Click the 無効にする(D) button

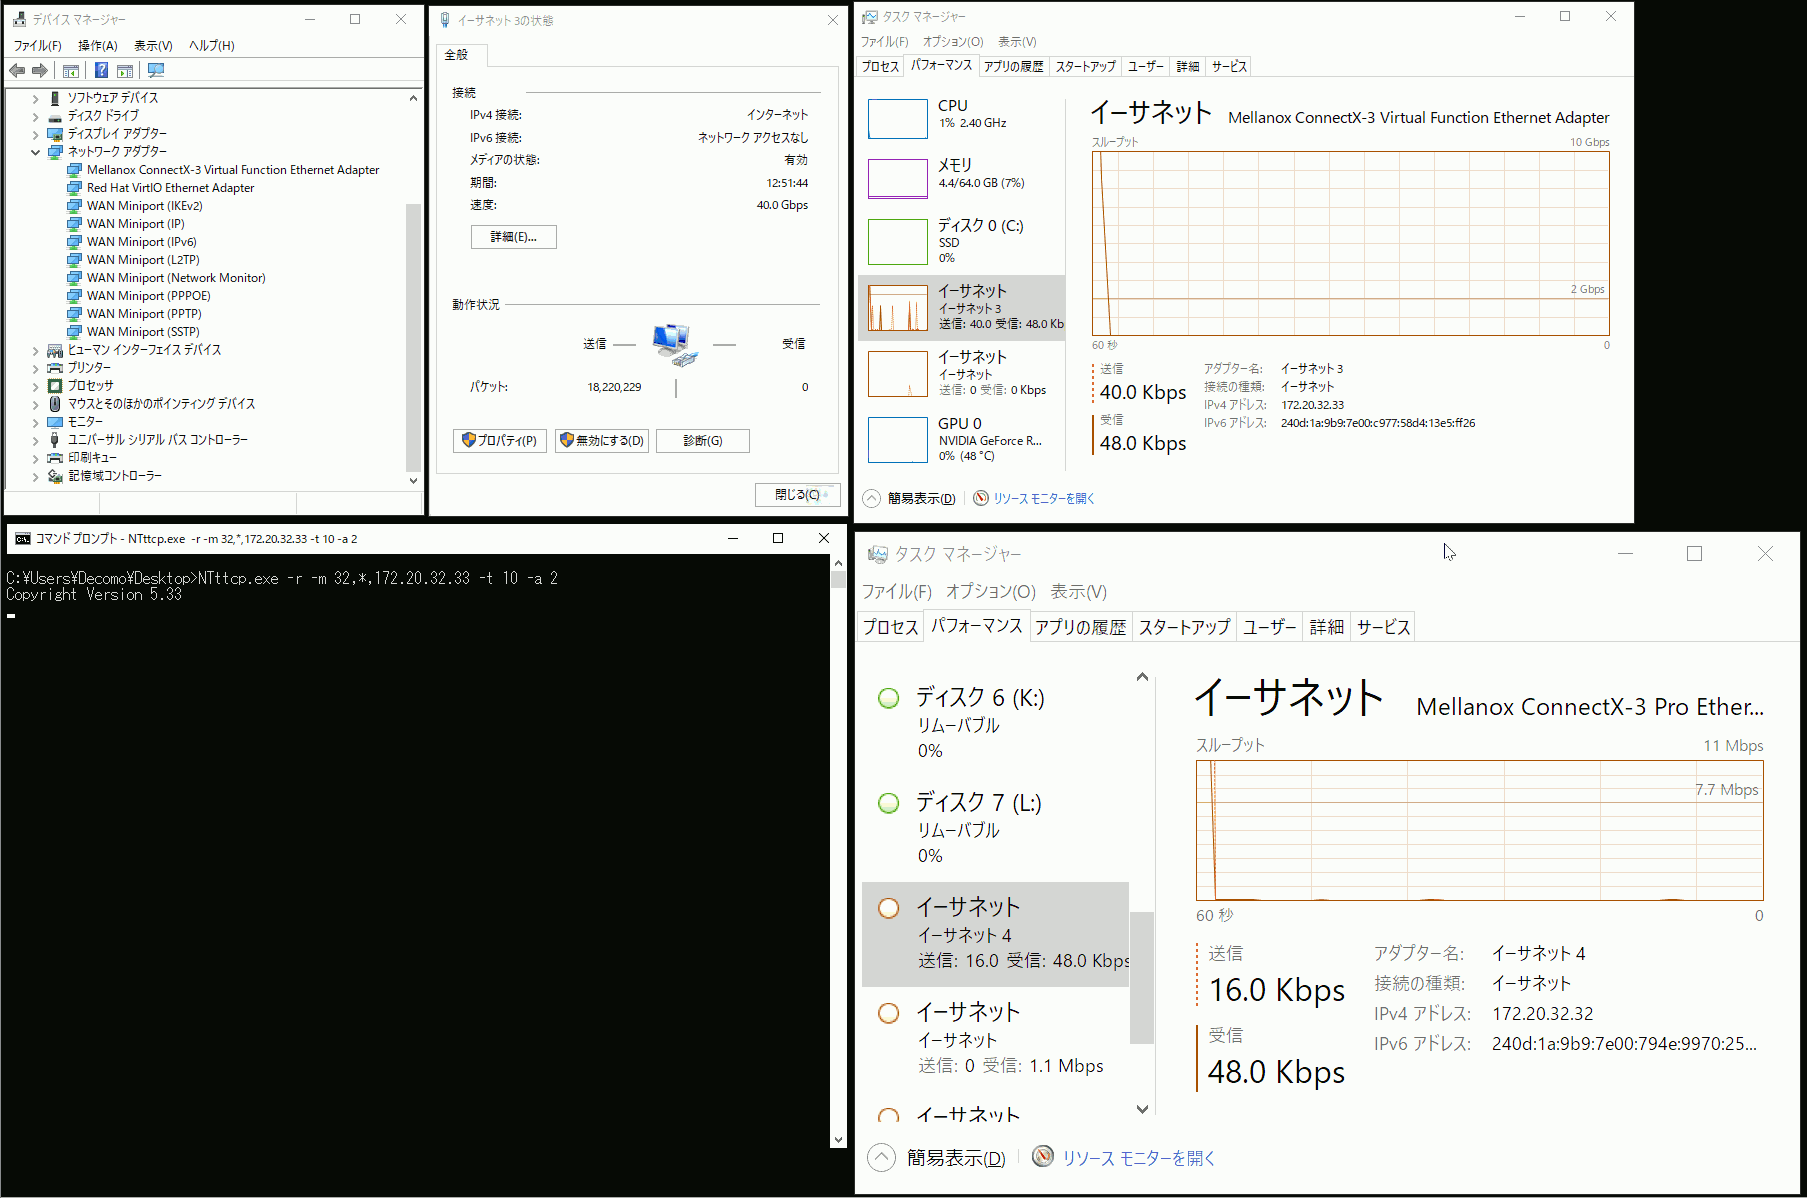[602, 440]
